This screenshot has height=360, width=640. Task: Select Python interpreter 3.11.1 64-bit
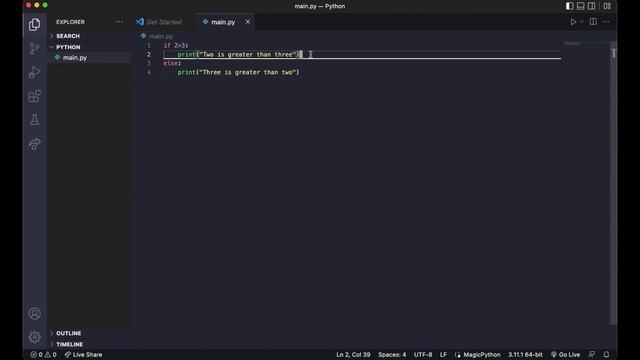pos(525,355)
